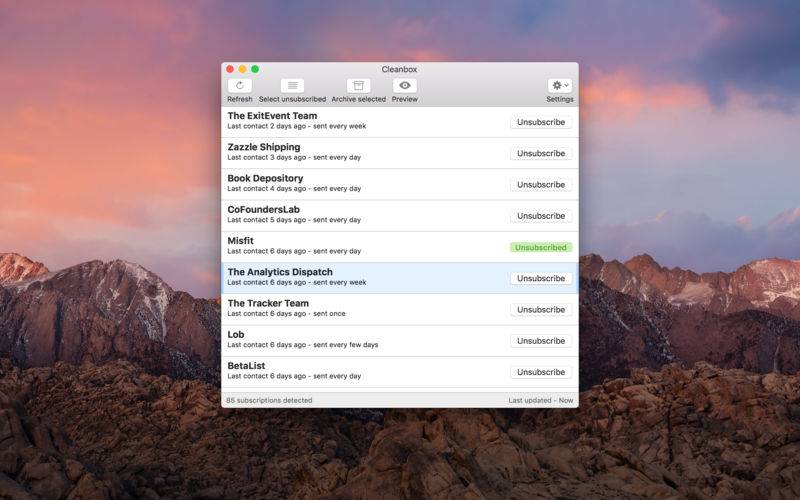
Task: Select the CoFoundersLab row name
Action: (x=263, y=210)
